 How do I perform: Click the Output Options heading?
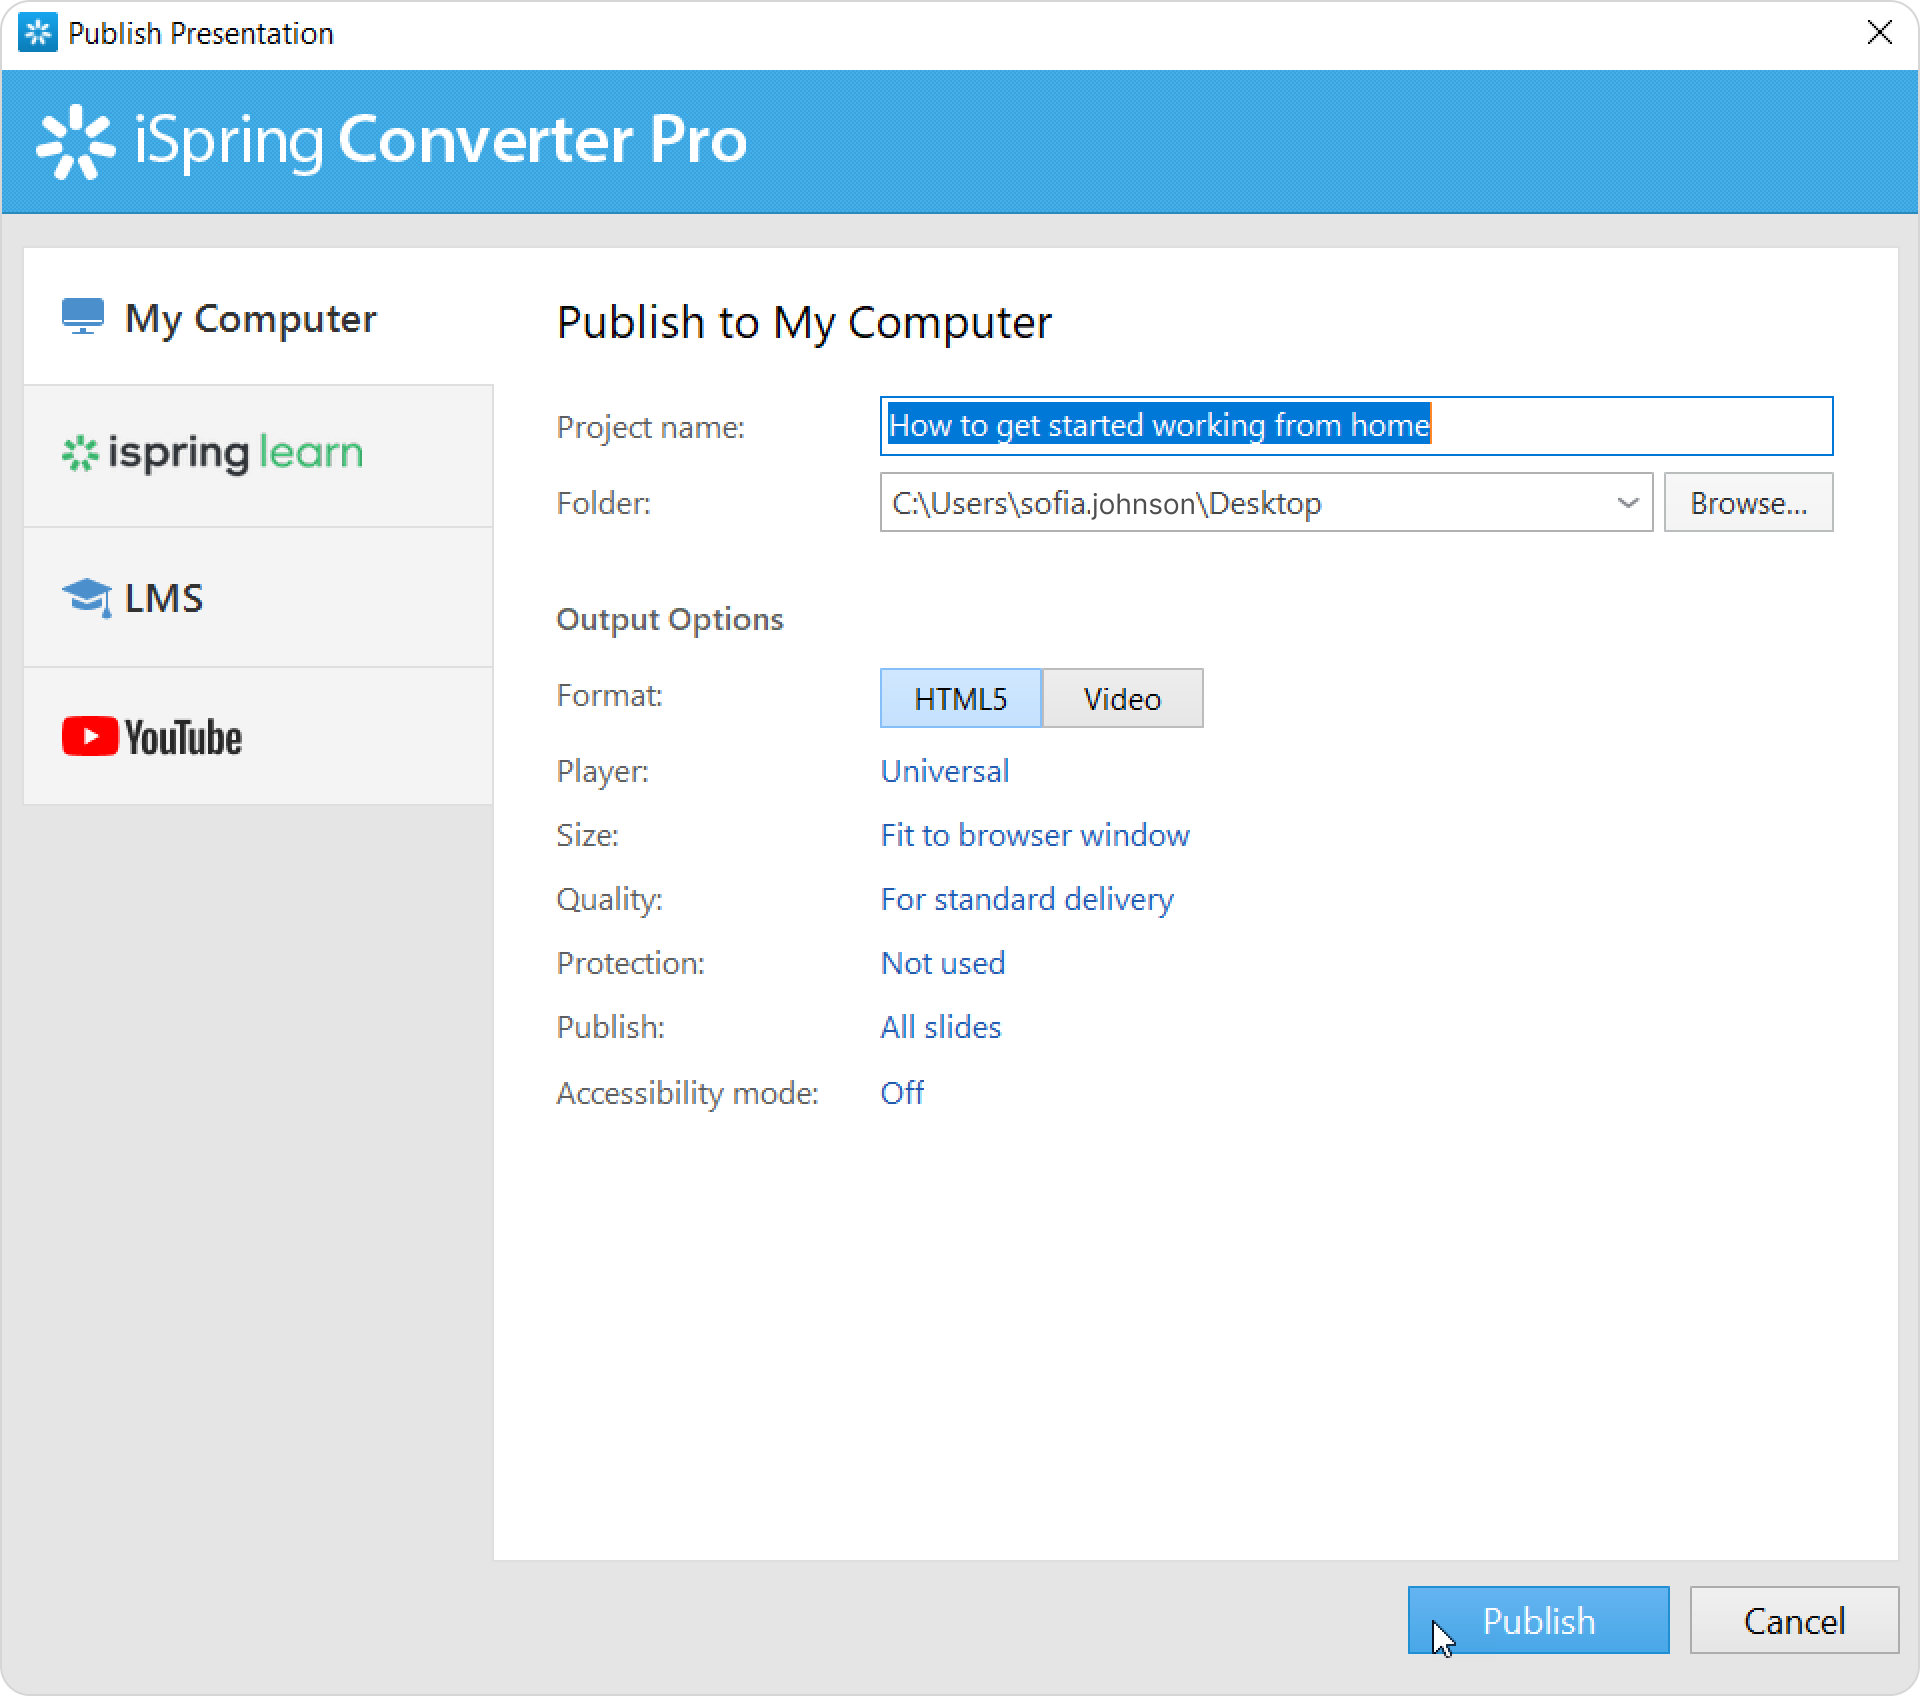click(670, 619)
